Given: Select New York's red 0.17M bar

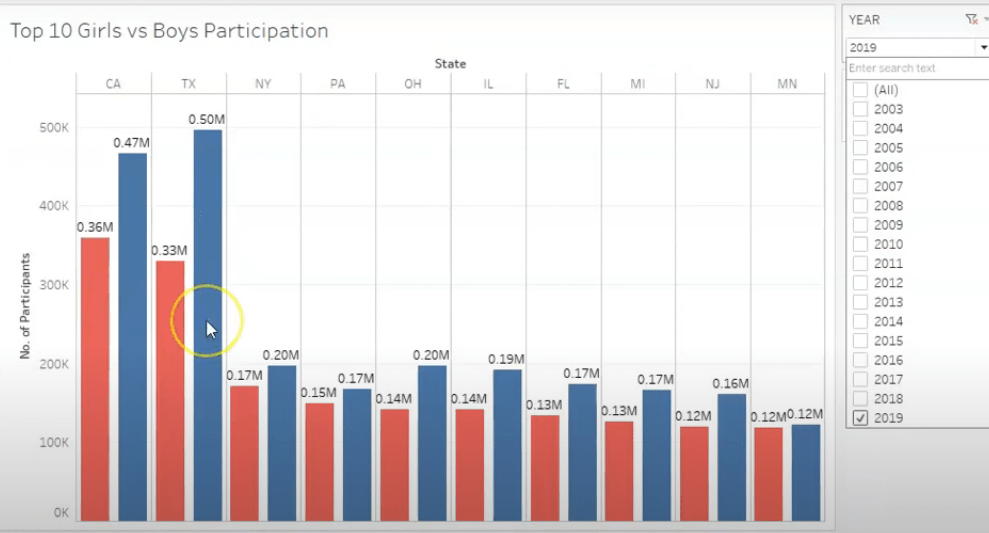Looking at the screenshot, I should click(245, 452).
